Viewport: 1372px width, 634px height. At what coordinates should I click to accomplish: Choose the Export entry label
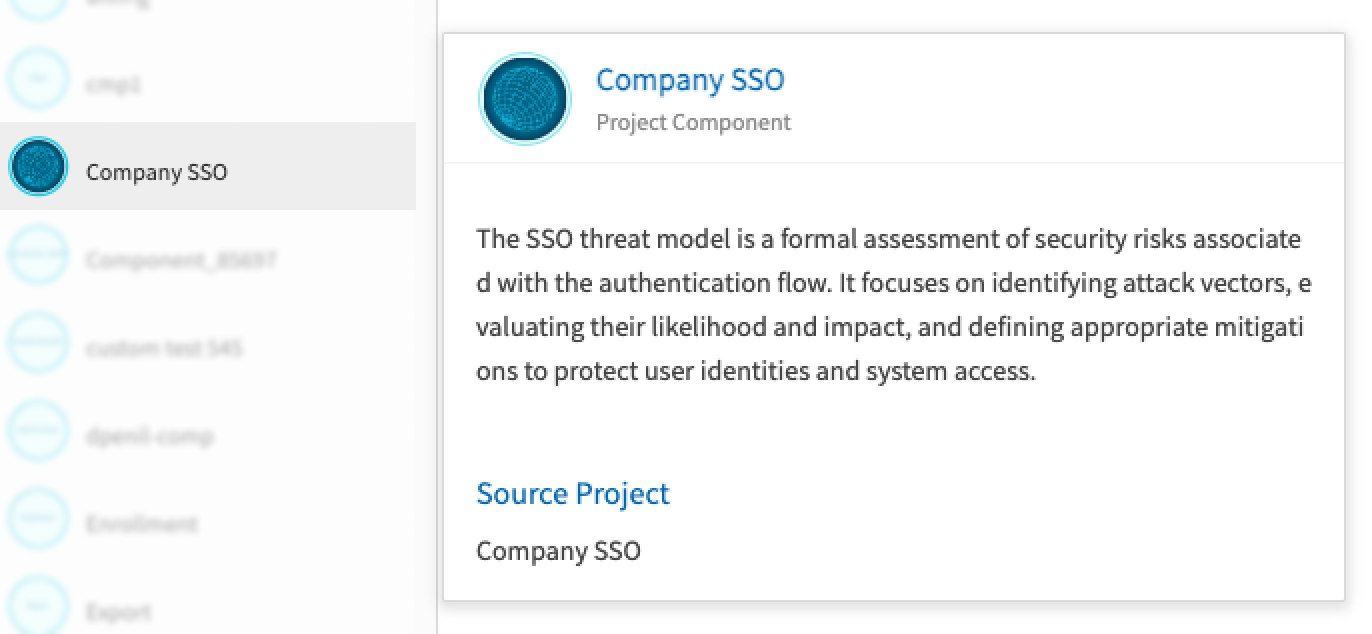click(x=118, y=612)
